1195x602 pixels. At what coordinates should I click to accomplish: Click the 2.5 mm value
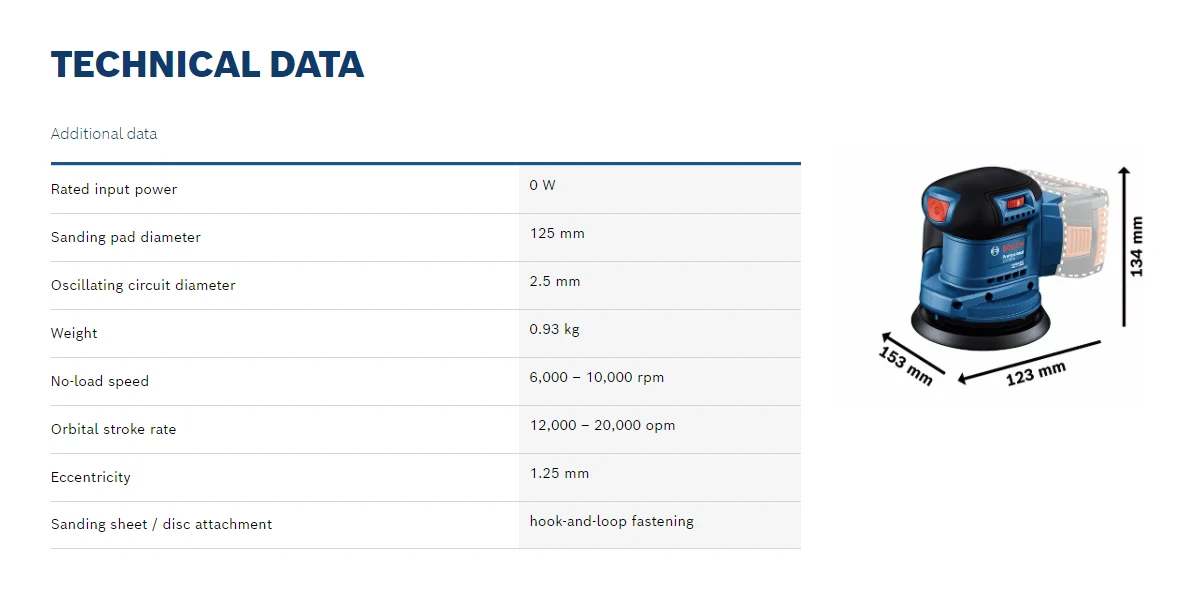click(x=555, y=281)
